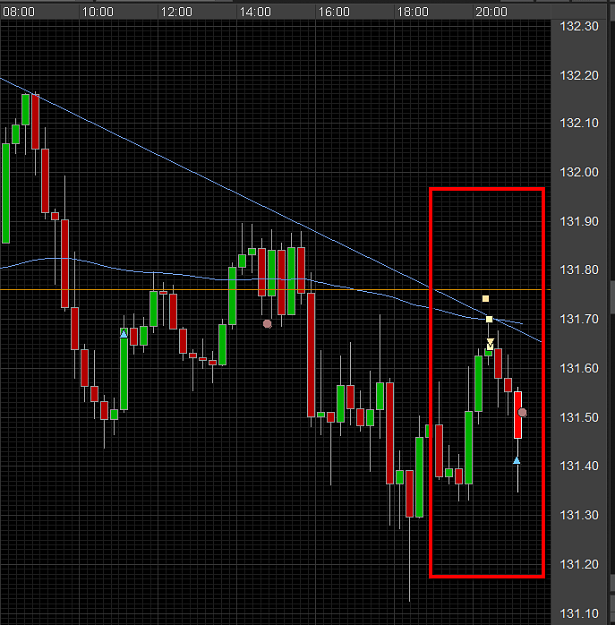Click the 131.30 price axis label

(x=579, y=515)
